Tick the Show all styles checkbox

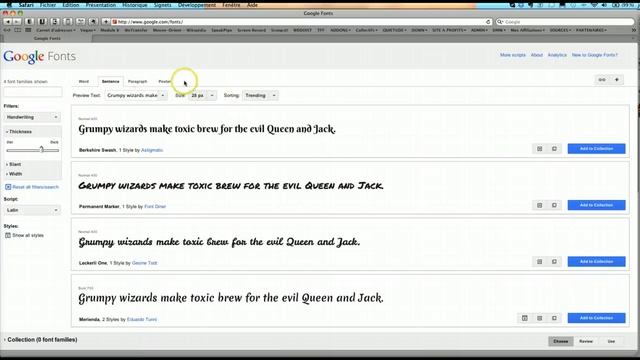point(8,235)
